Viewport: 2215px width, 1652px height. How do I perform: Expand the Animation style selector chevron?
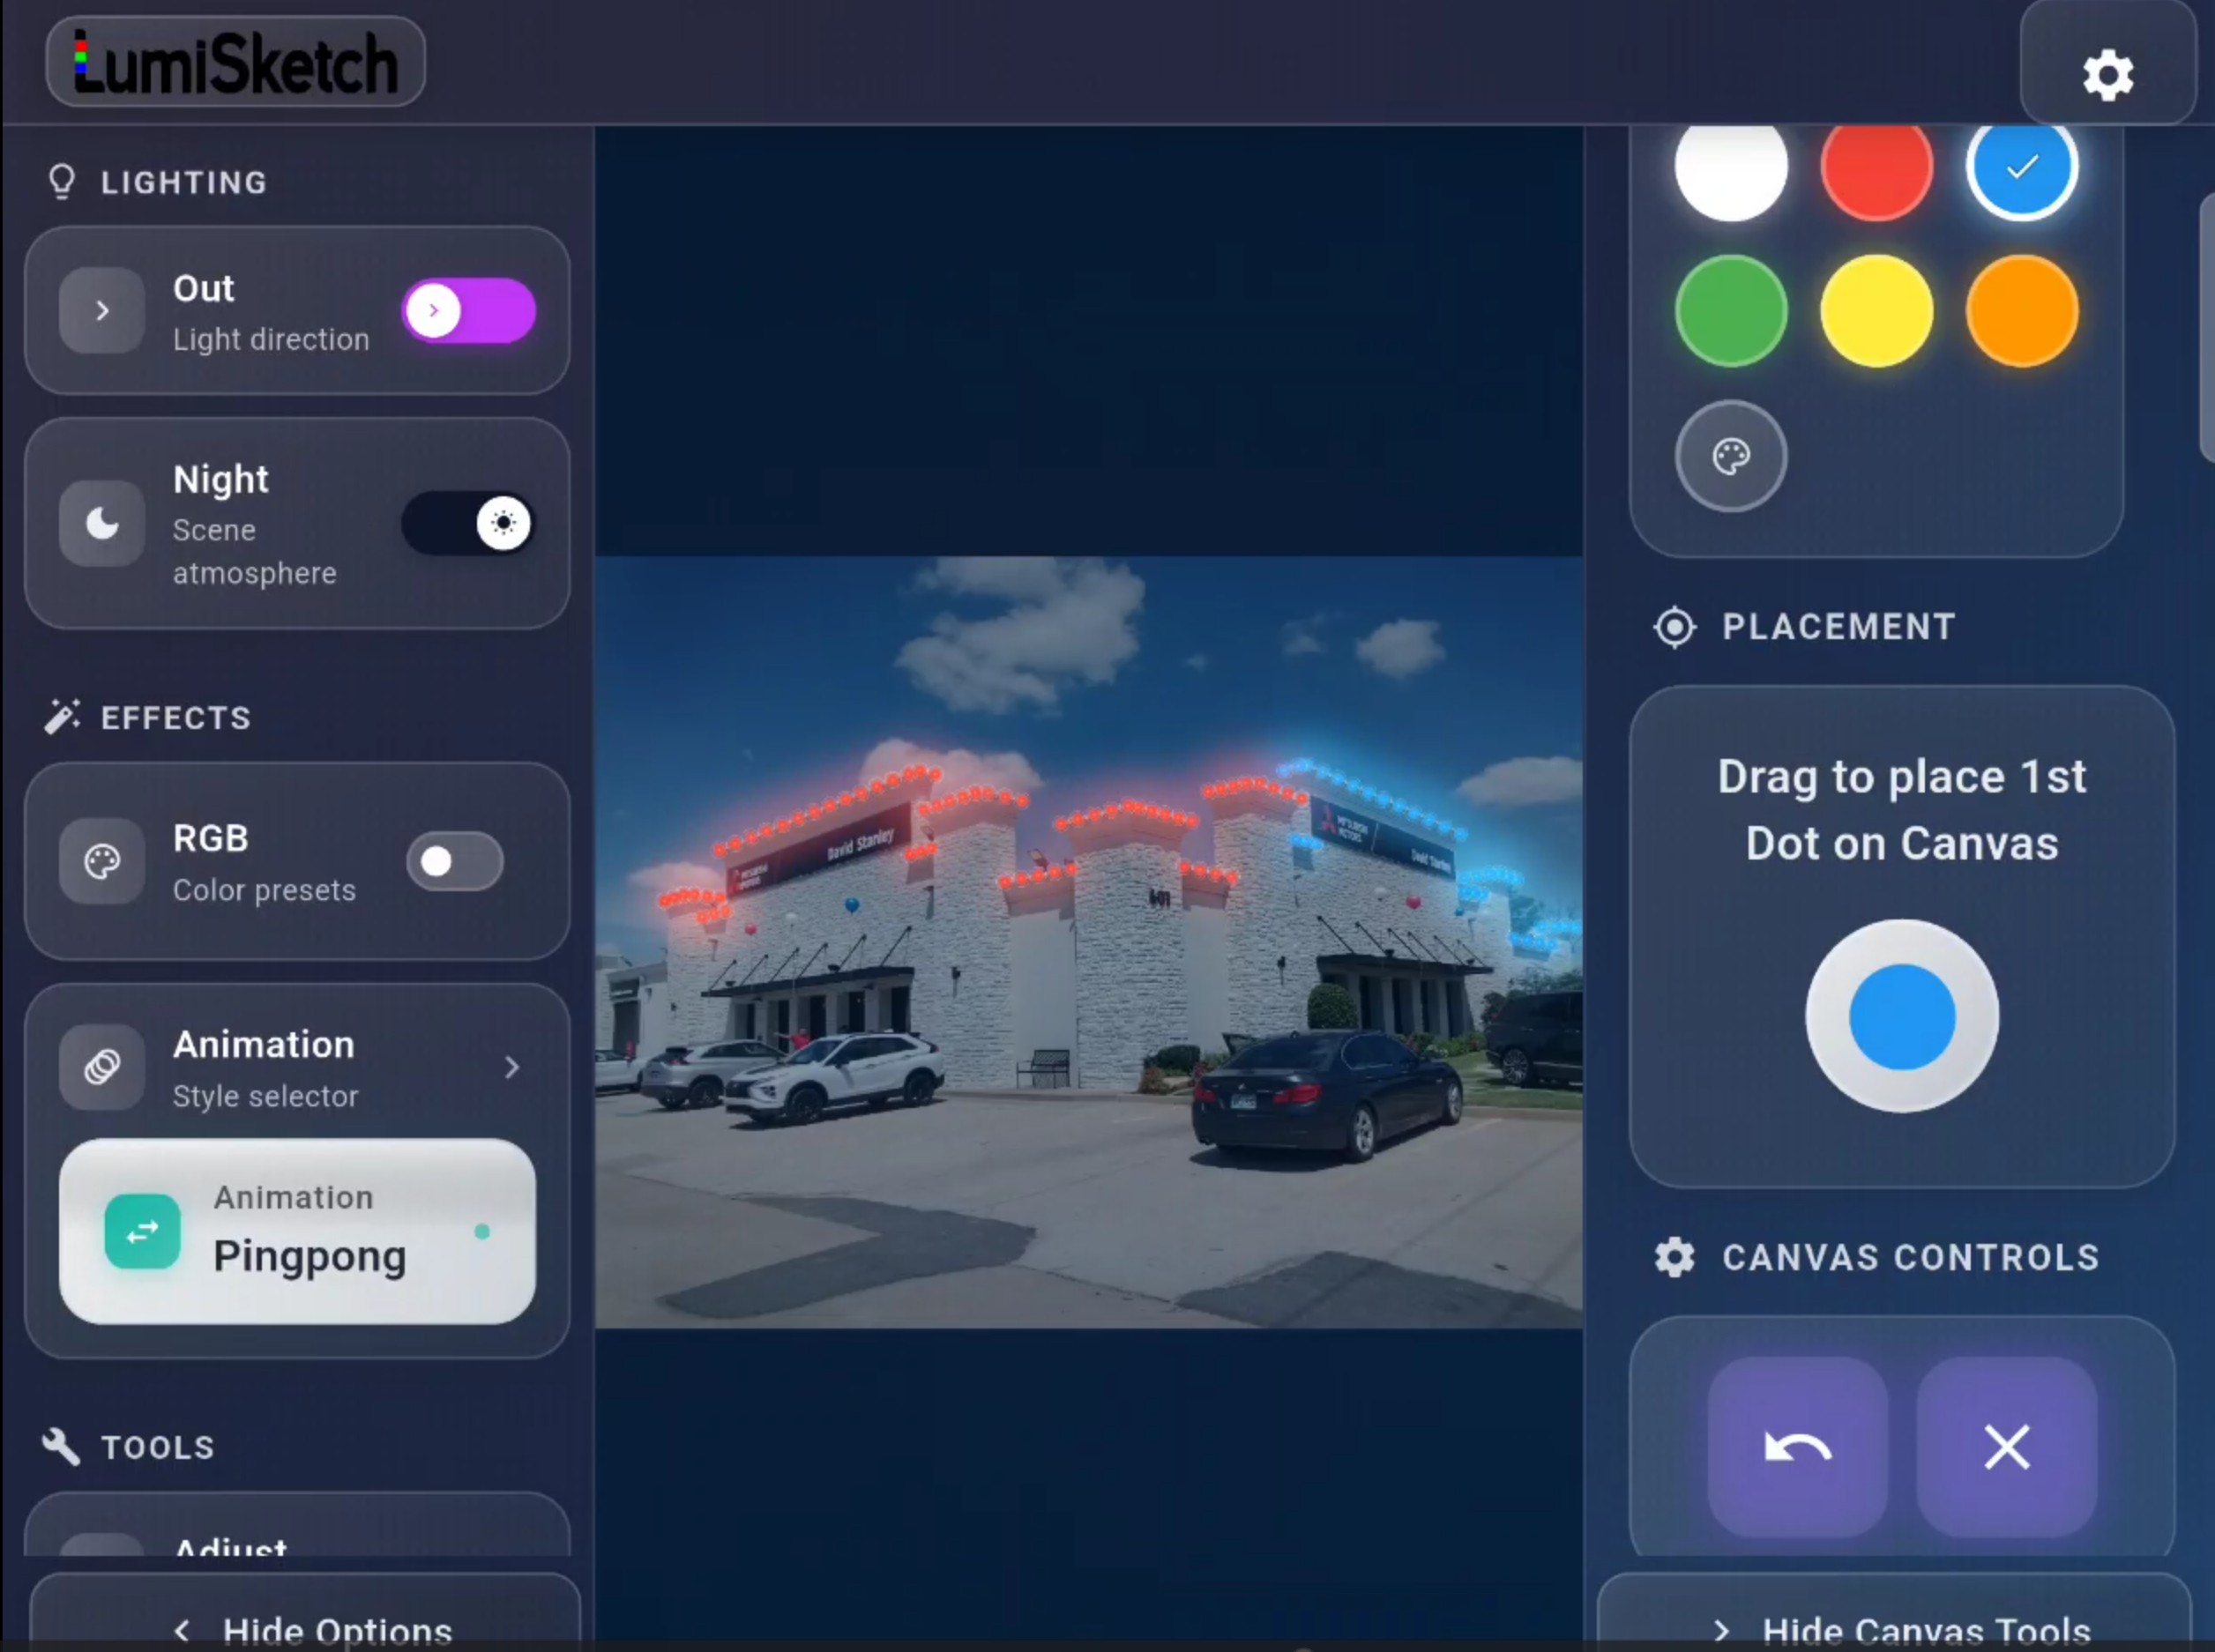pyautogui.click(x=512, y=1067)
